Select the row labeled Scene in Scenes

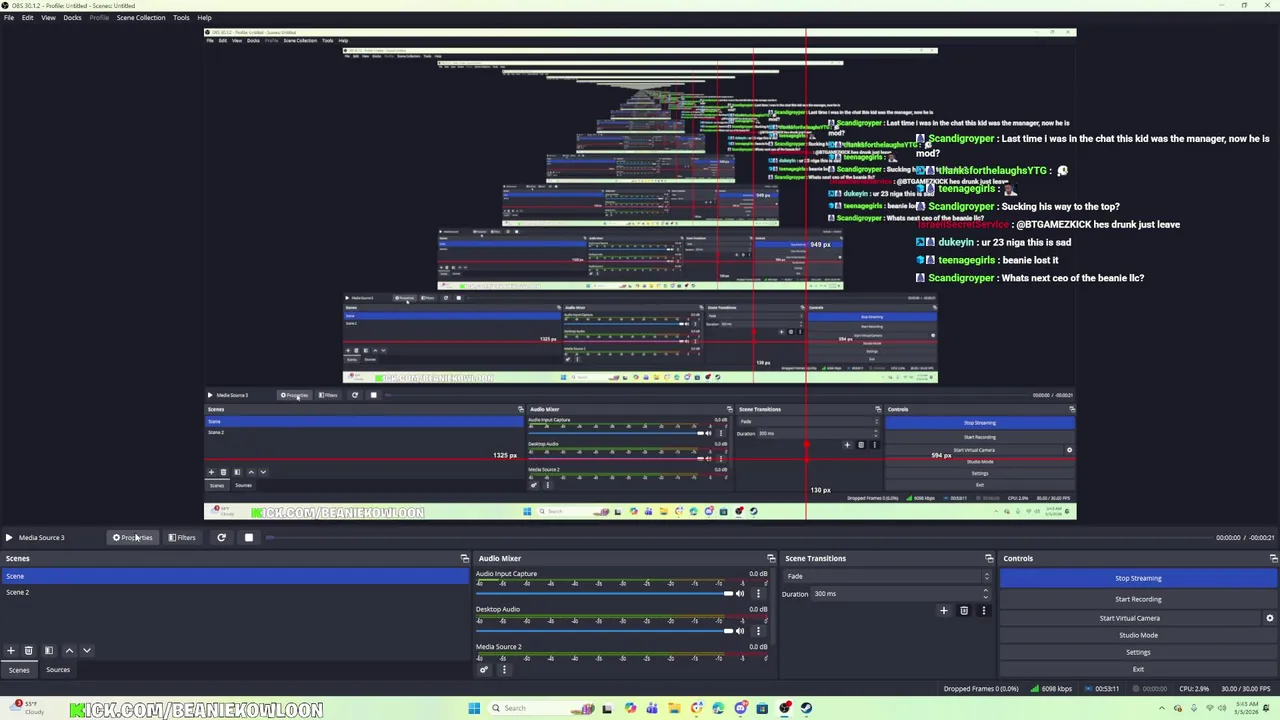[x=236, y=576]
